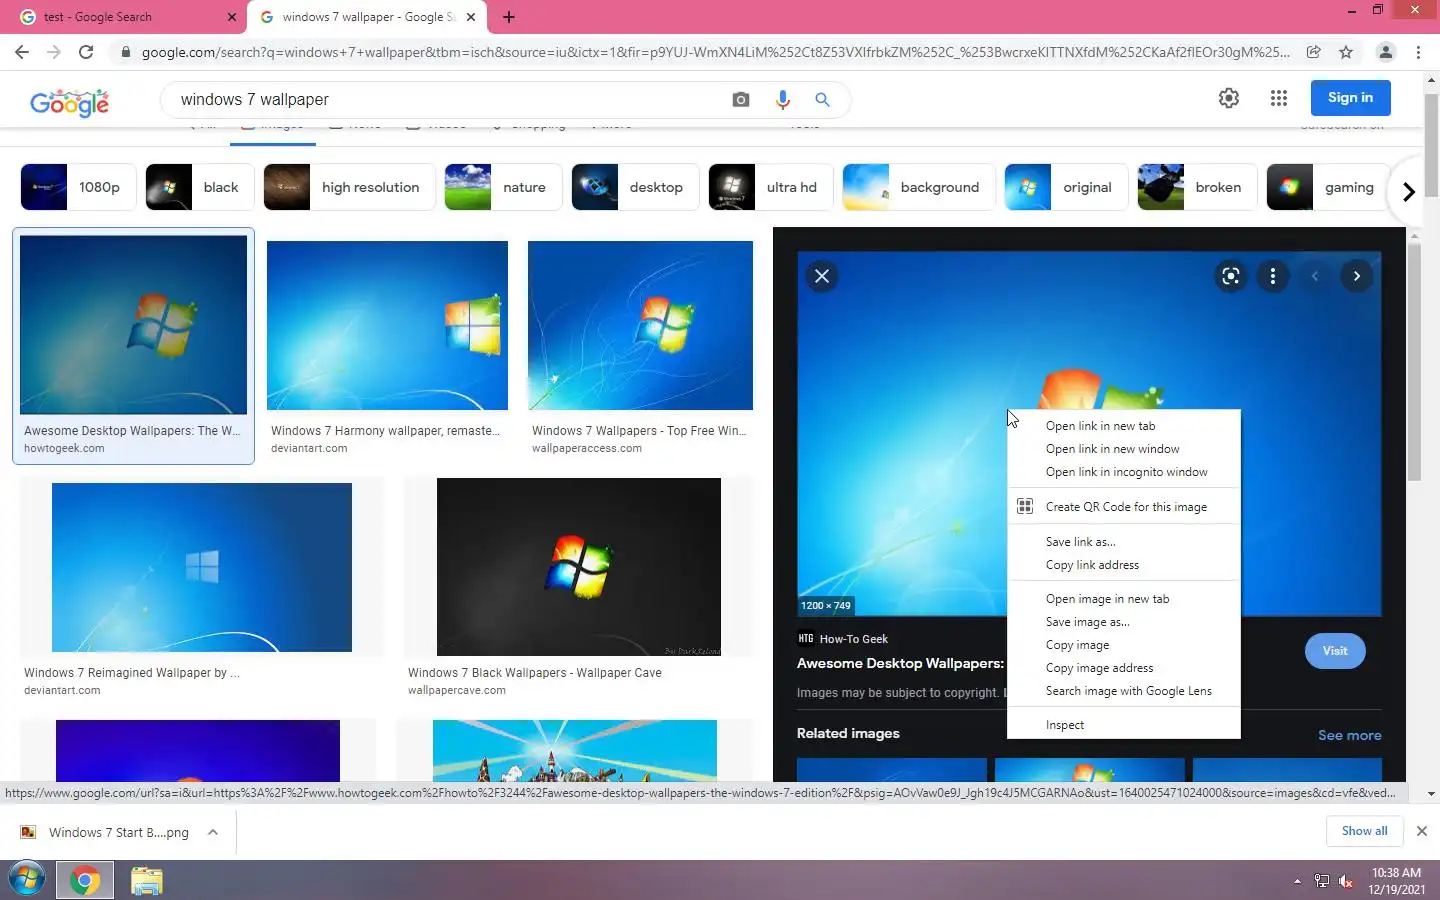Select the gaming filter chip
1440x900 pixels.
click(1327, 187)
